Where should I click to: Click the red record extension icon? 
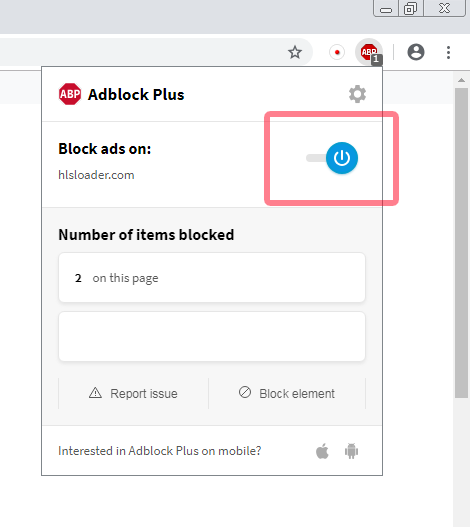pyautogui.click(x=337, y=52)
